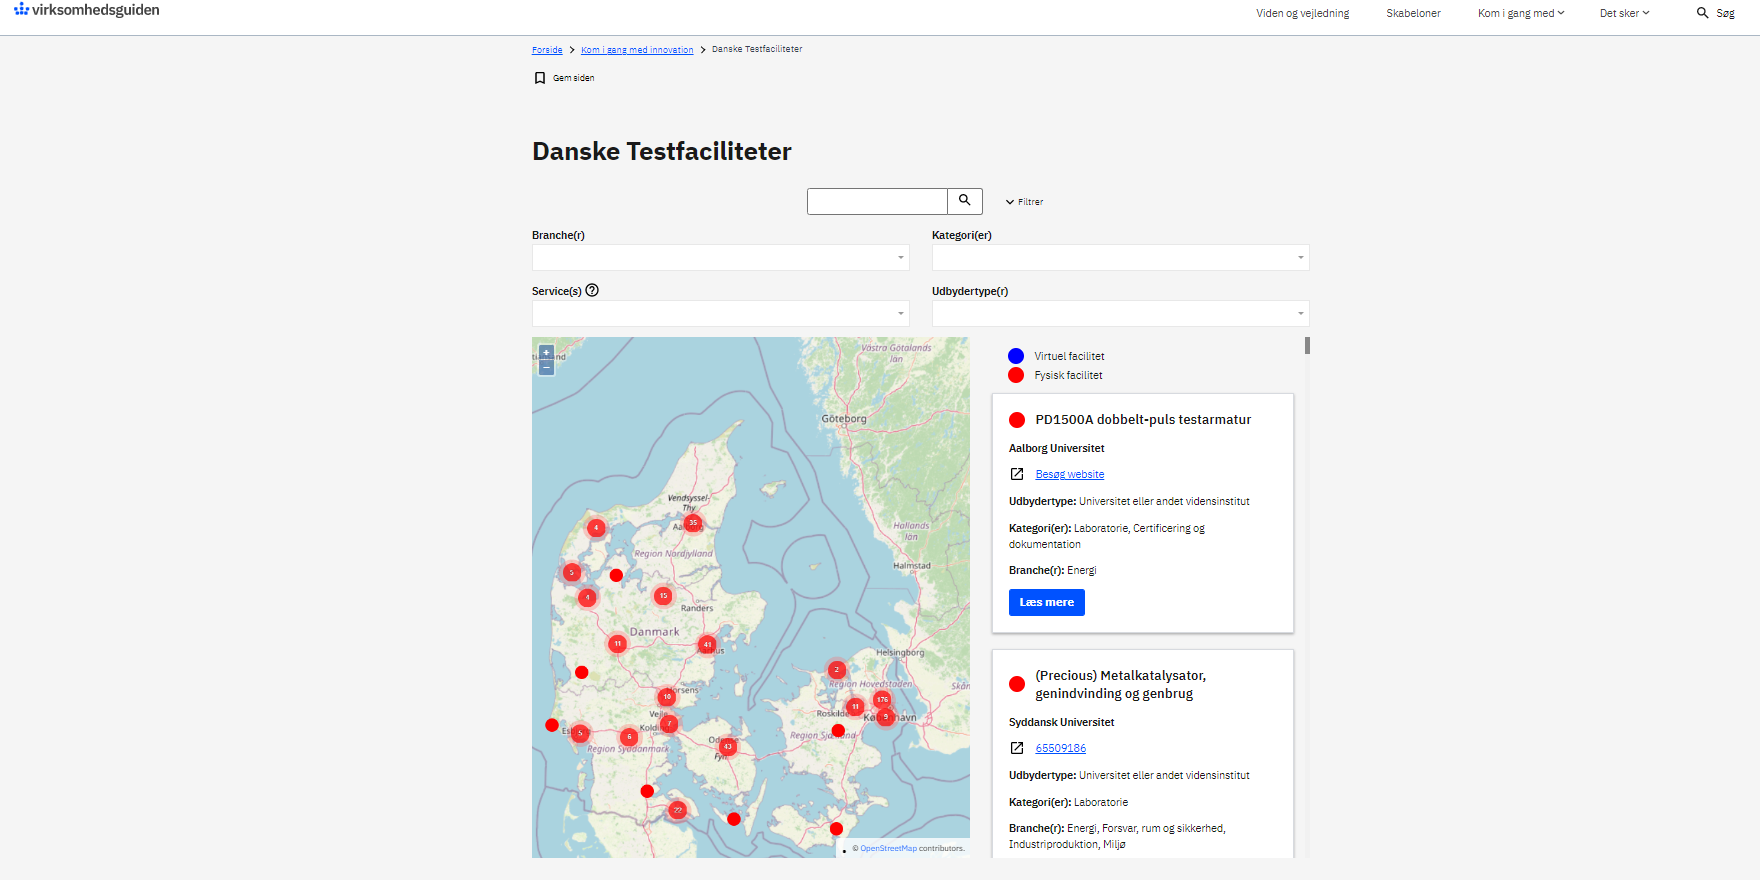1760x880 pixels.
Task: Open the 11 cluster near Roskilde
Action: tap(855, 707)
